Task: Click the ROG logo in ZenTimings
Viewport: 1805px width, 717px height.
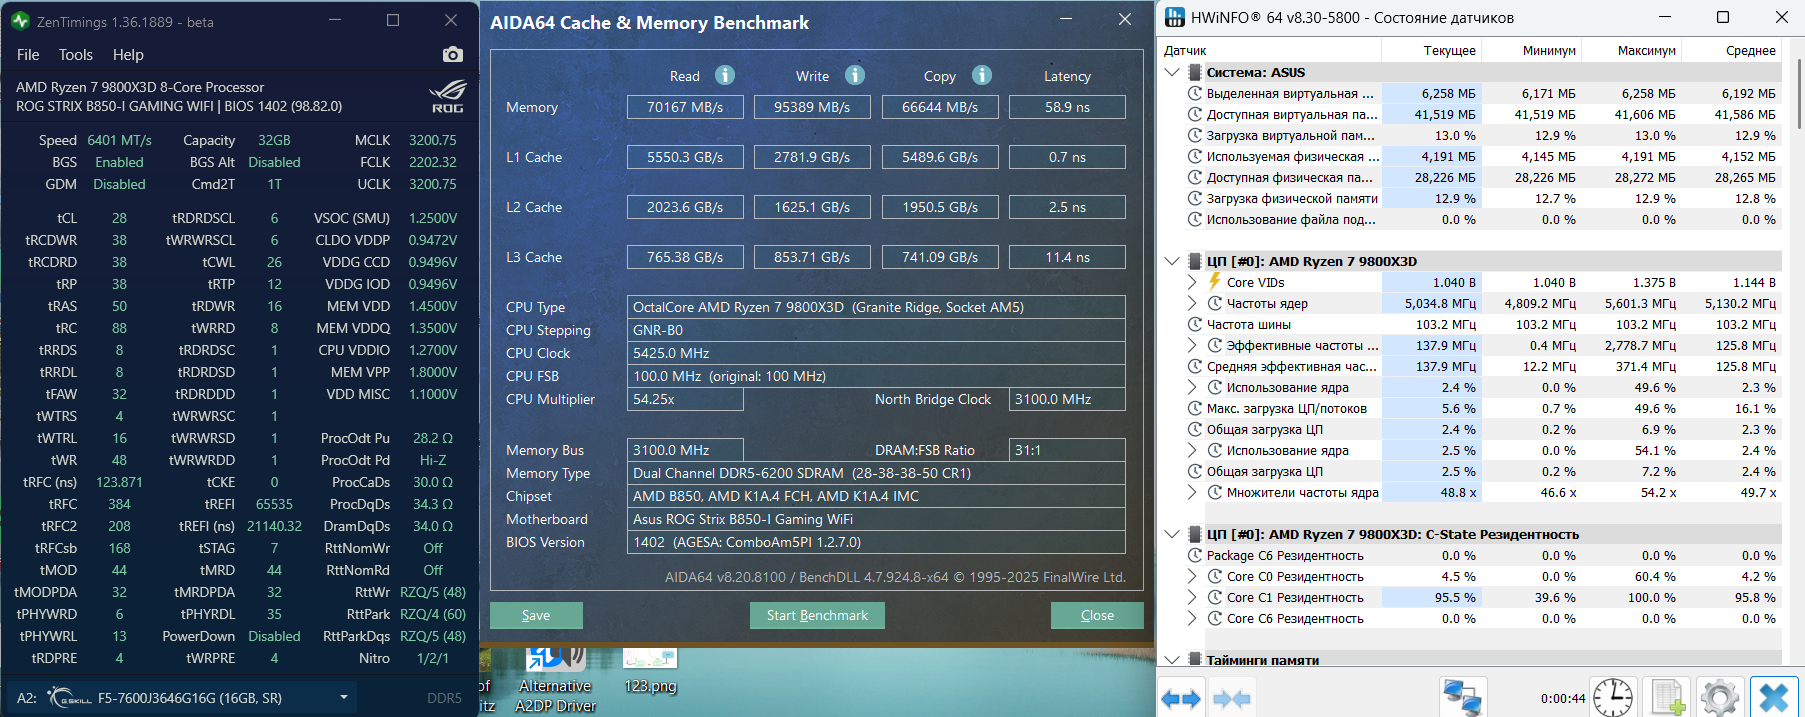Action: pyautogui.click(x=448, y=96)
